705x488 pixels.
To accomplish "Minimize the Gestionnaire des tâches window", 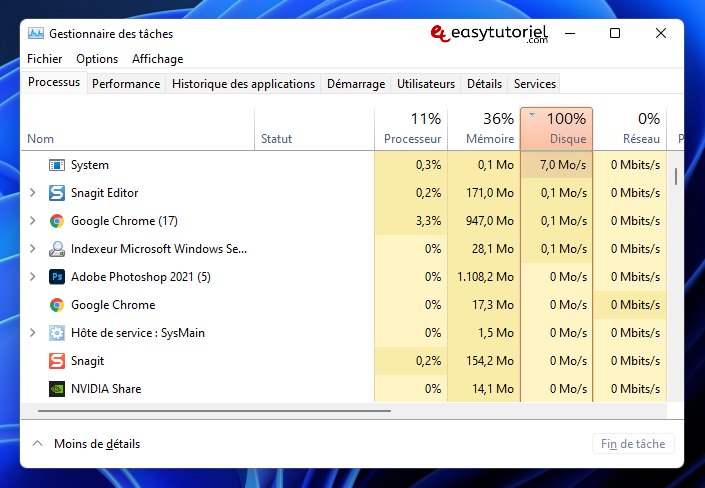I will (x=570, y=33).
